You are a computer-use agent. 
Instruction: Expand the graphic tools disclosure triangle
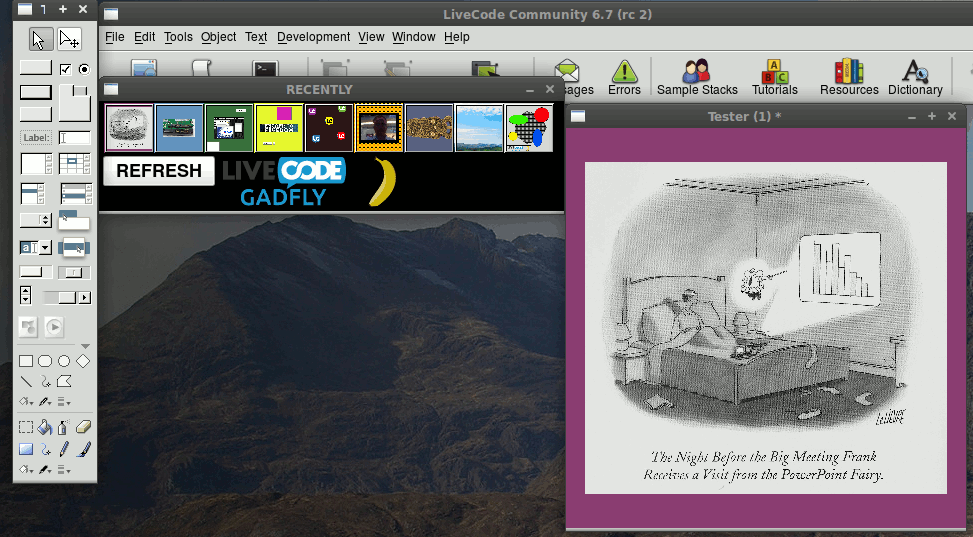point(85,346)
